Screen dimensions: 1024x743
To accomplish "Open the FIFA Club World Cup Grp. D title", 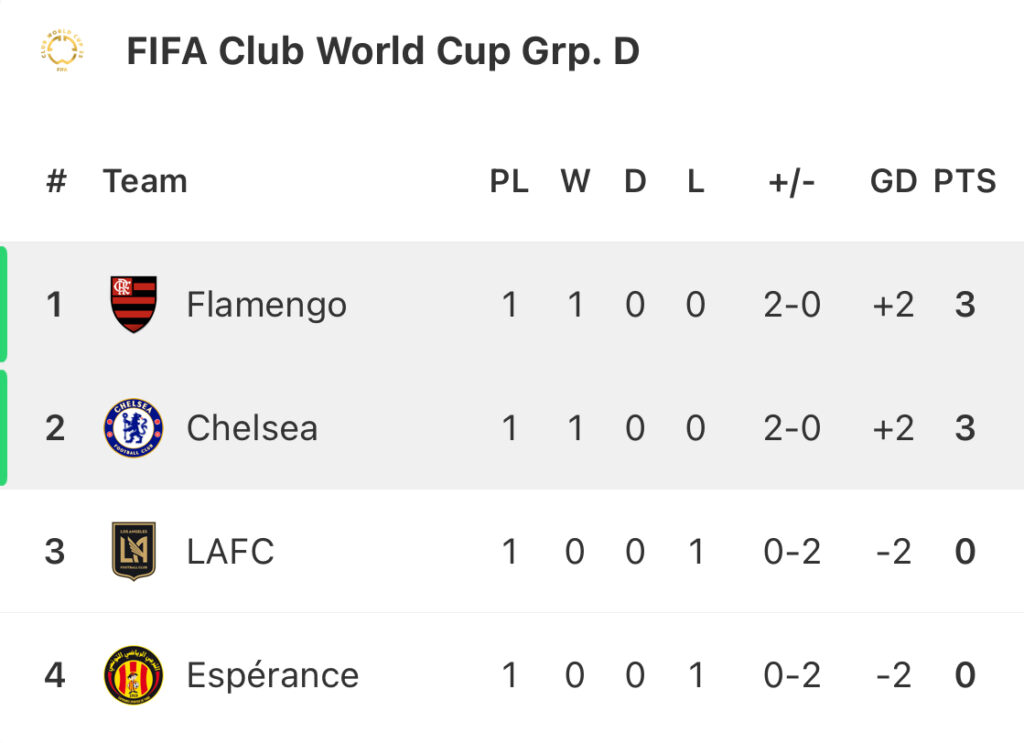I will pos(383,51).
